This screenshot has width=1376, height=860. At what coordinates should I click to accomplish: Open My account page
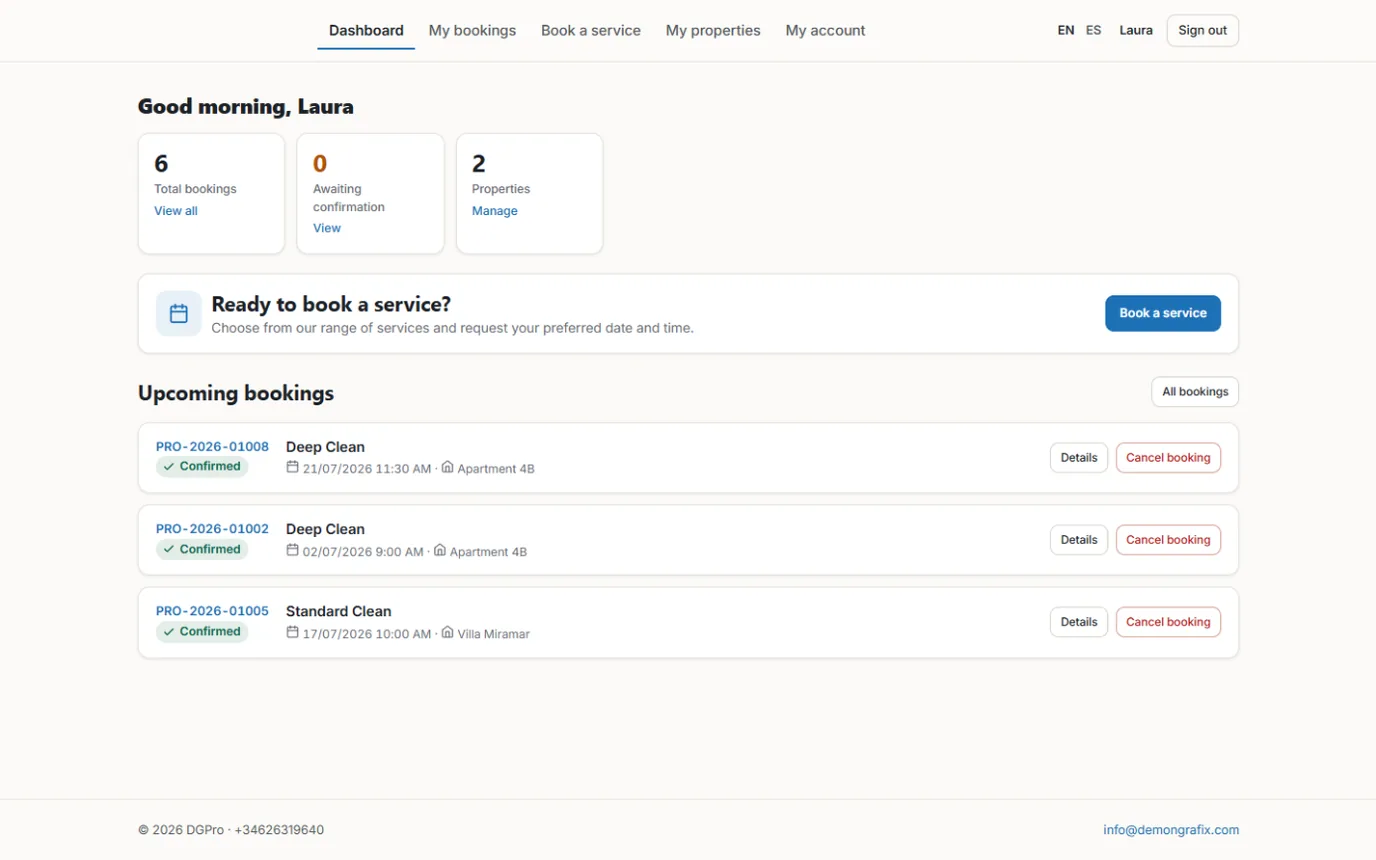pyautogui.click(x=825, y=31)
